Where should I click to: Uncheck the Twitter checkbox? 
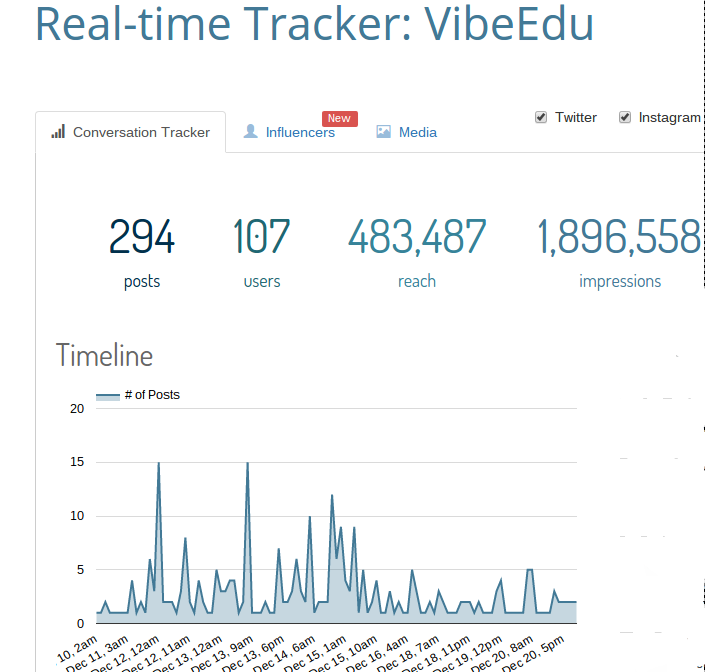click(541, 117)
